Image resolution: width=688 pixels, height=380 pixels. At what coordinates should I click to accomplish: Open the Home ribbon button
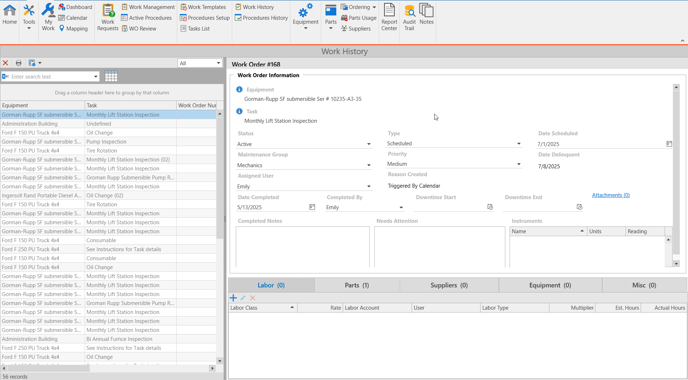click(x=9, y=15)
